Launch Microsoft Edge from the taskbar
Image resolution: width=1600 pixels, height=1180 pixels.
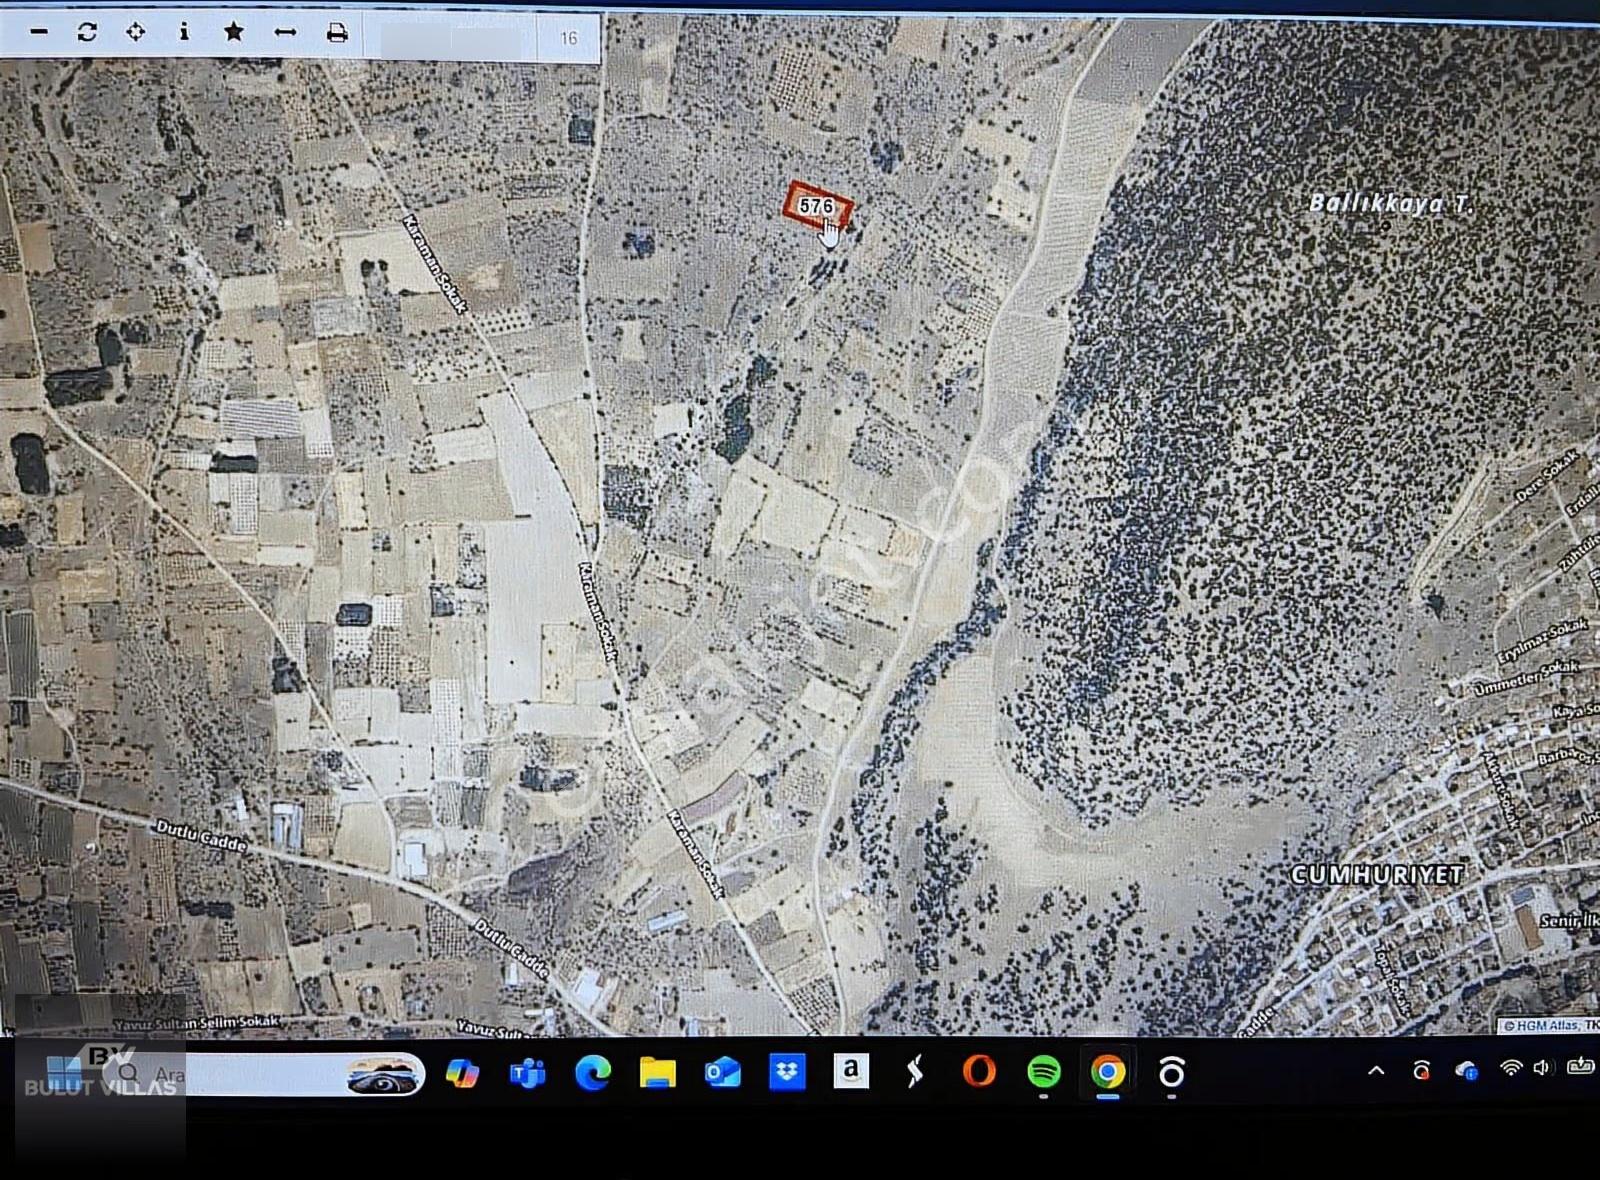point(592,1073)
